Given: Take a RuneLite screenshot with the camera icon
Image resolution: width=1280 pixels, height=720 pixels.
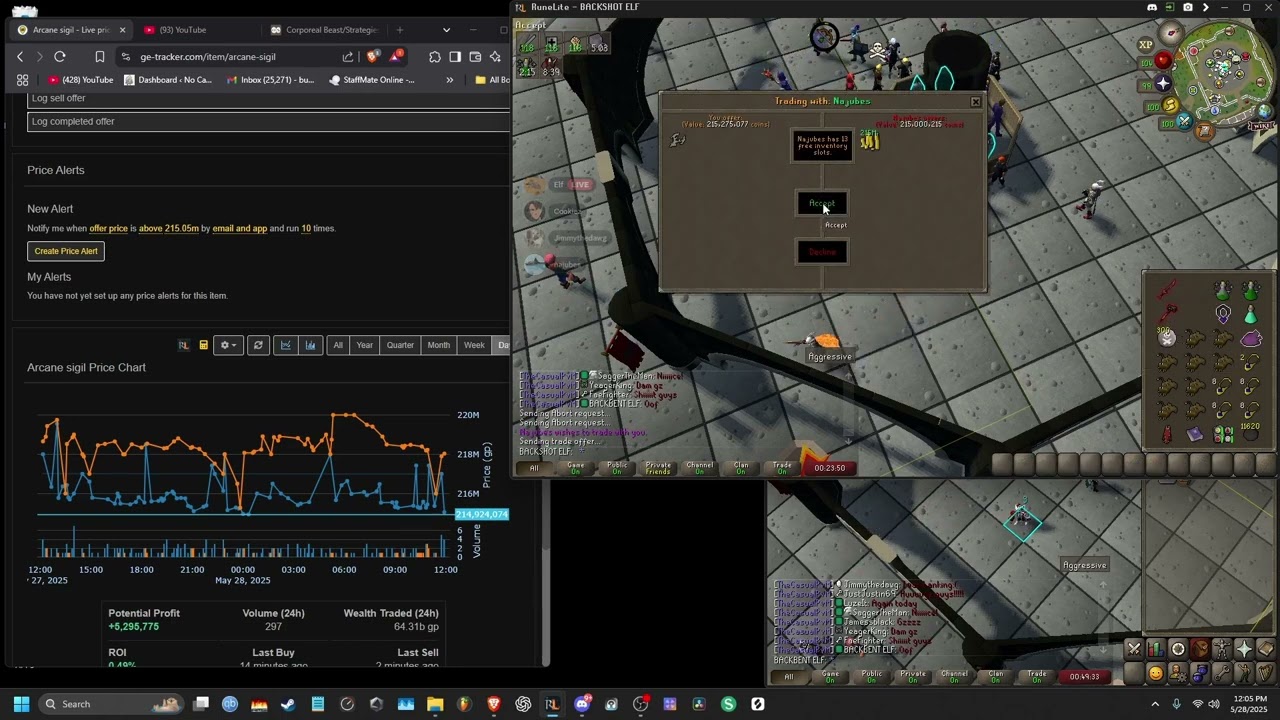Looking at the screenshot, I should pos(1188,7).
